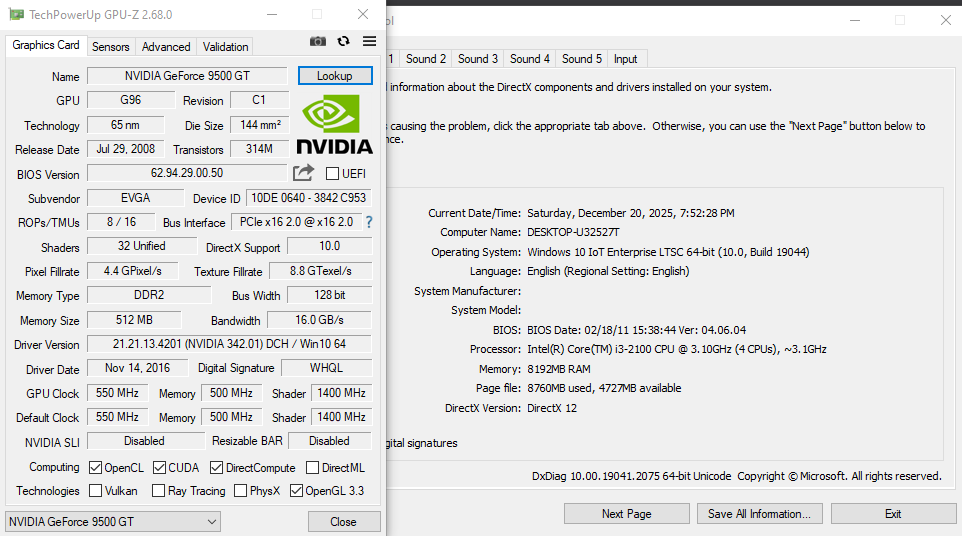Image resolution: width=962 pixels, height=536 pixels.
Task: Click the Resizable BAR field Disabled
Action: coord(329,441)
